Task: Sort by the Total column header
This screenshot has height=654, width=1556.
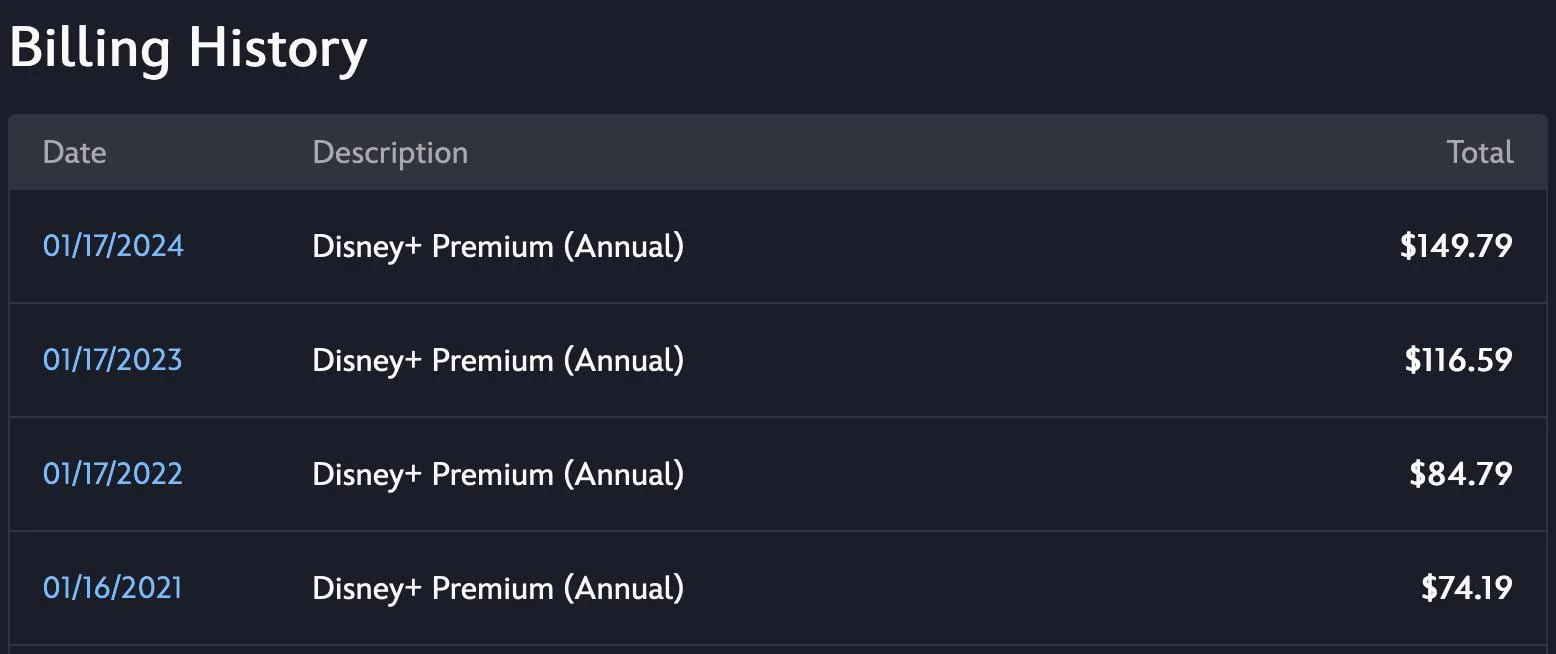Action: [x=1479, y=152]
